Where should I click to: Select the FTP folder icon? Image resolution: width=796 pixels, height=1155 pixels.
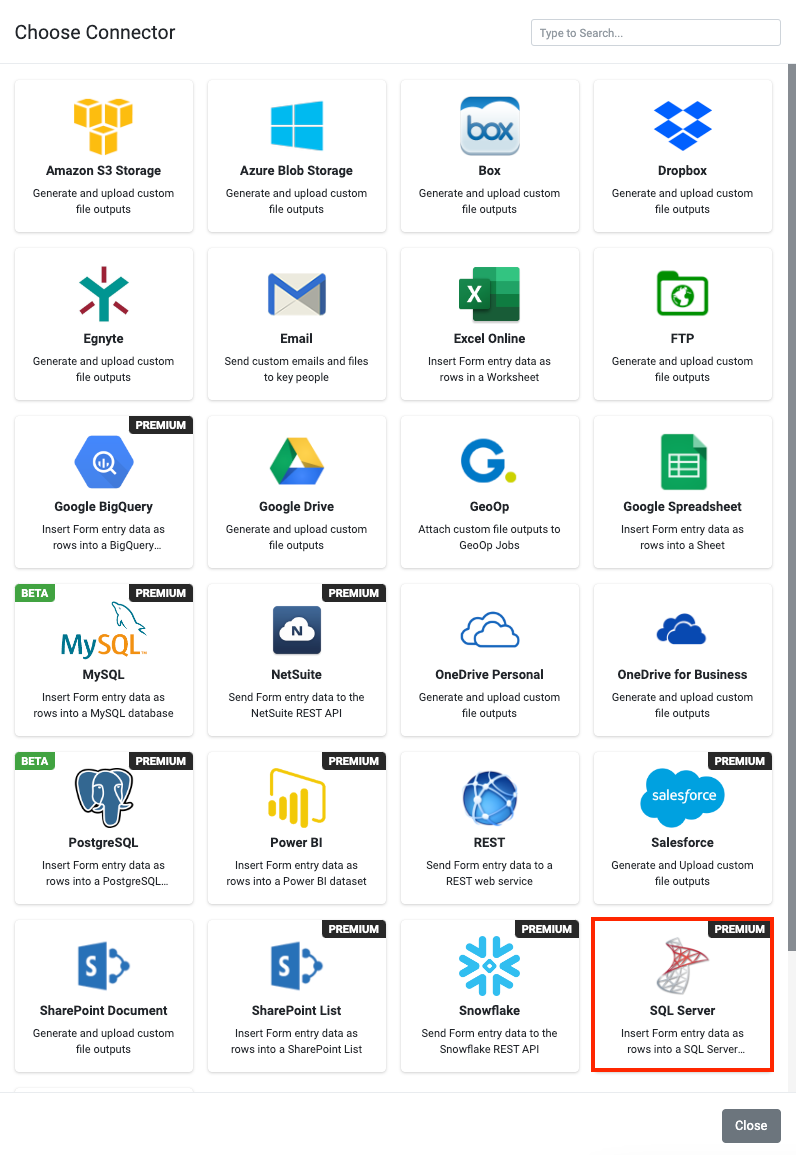[x=683, y=293]
